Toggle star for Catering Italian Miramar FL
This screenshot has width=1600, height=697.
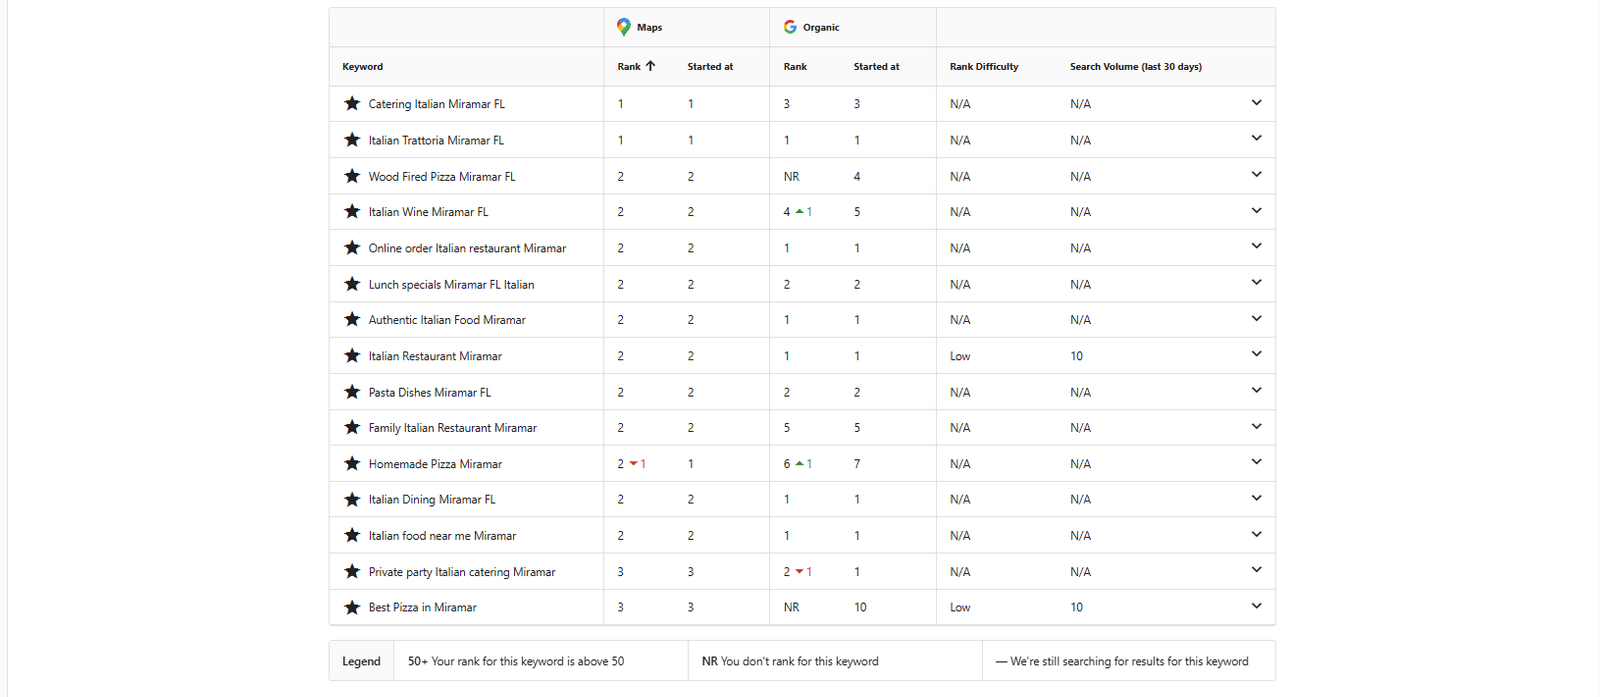(352, 104)
